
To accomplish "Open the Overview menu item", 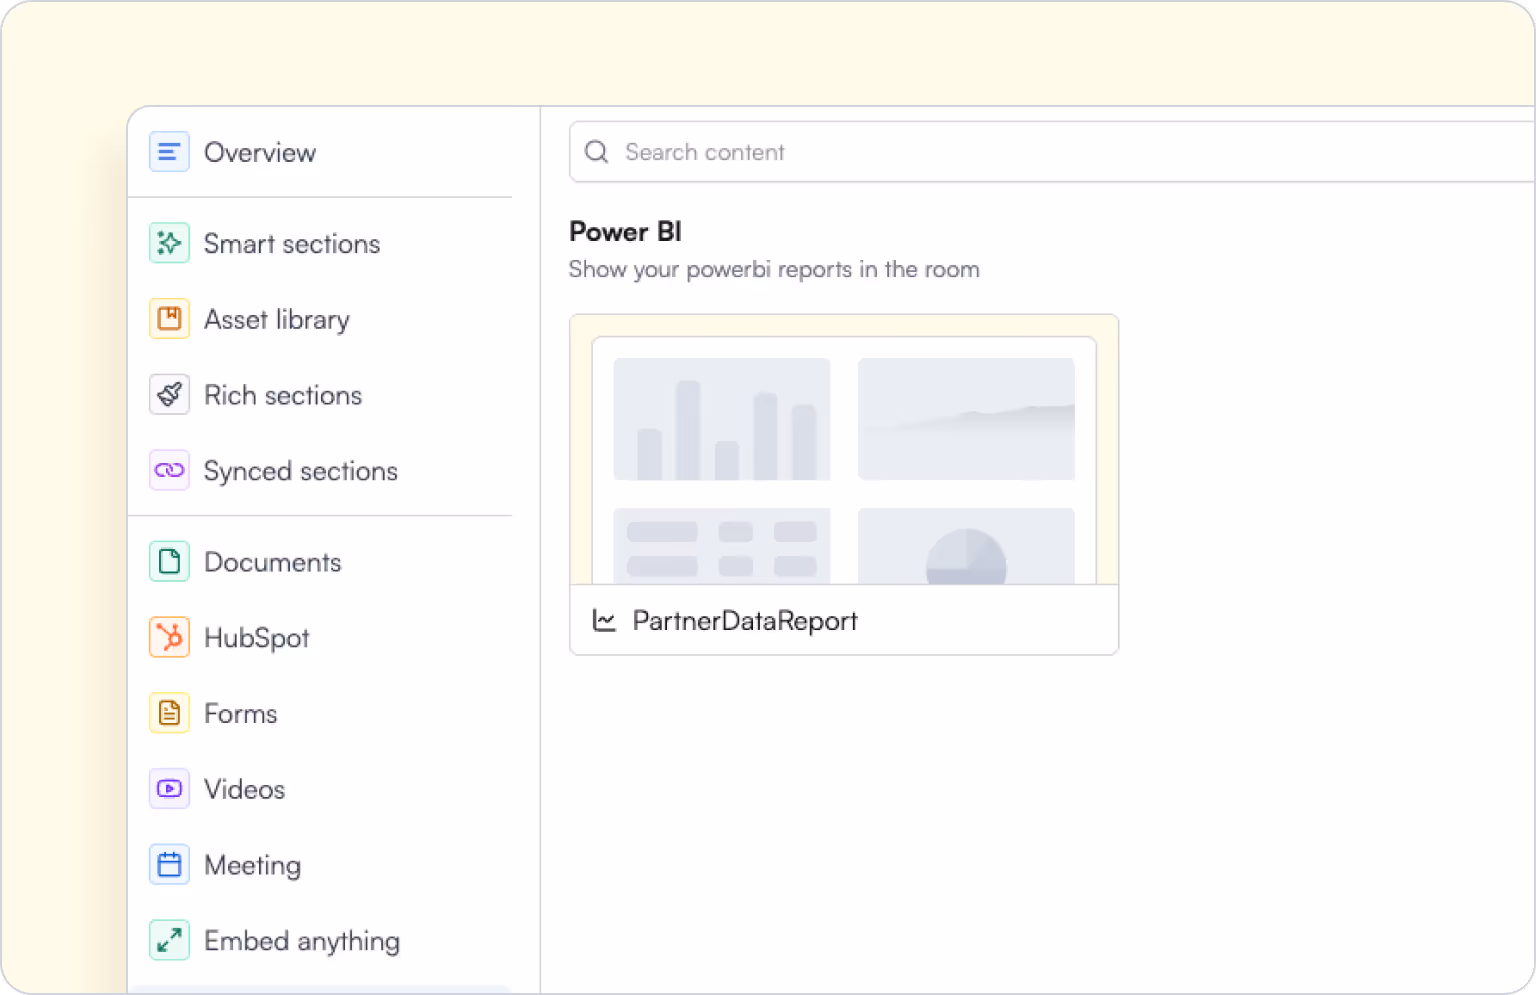I will coord(260,152).
